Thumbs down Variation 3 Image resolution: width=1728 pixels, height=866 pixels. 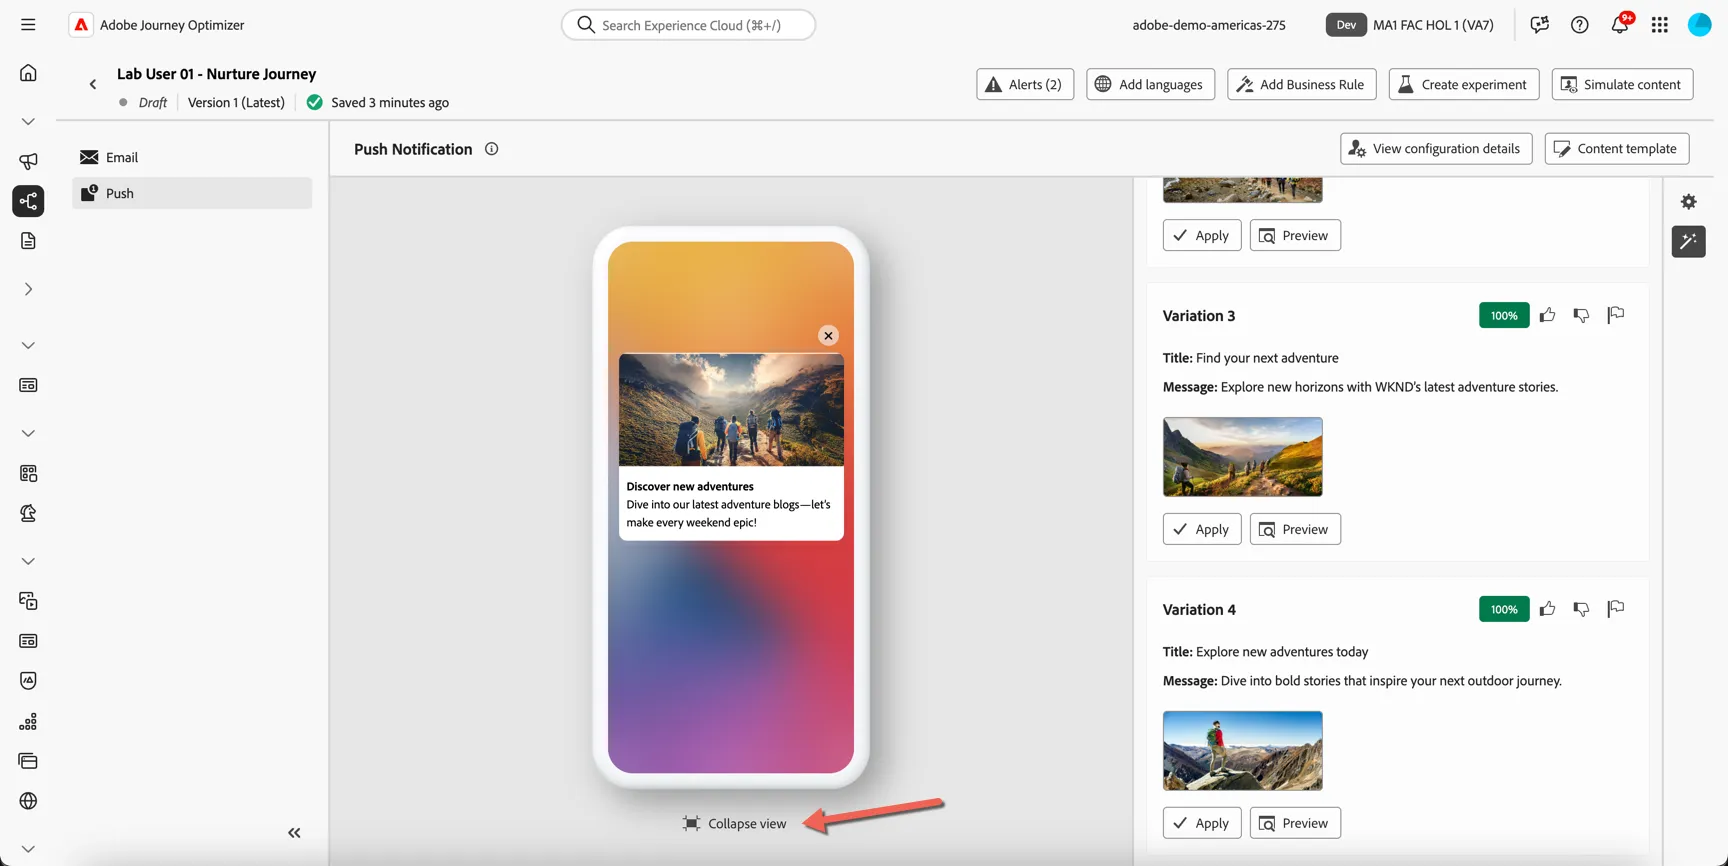(x=1582, y=315)
